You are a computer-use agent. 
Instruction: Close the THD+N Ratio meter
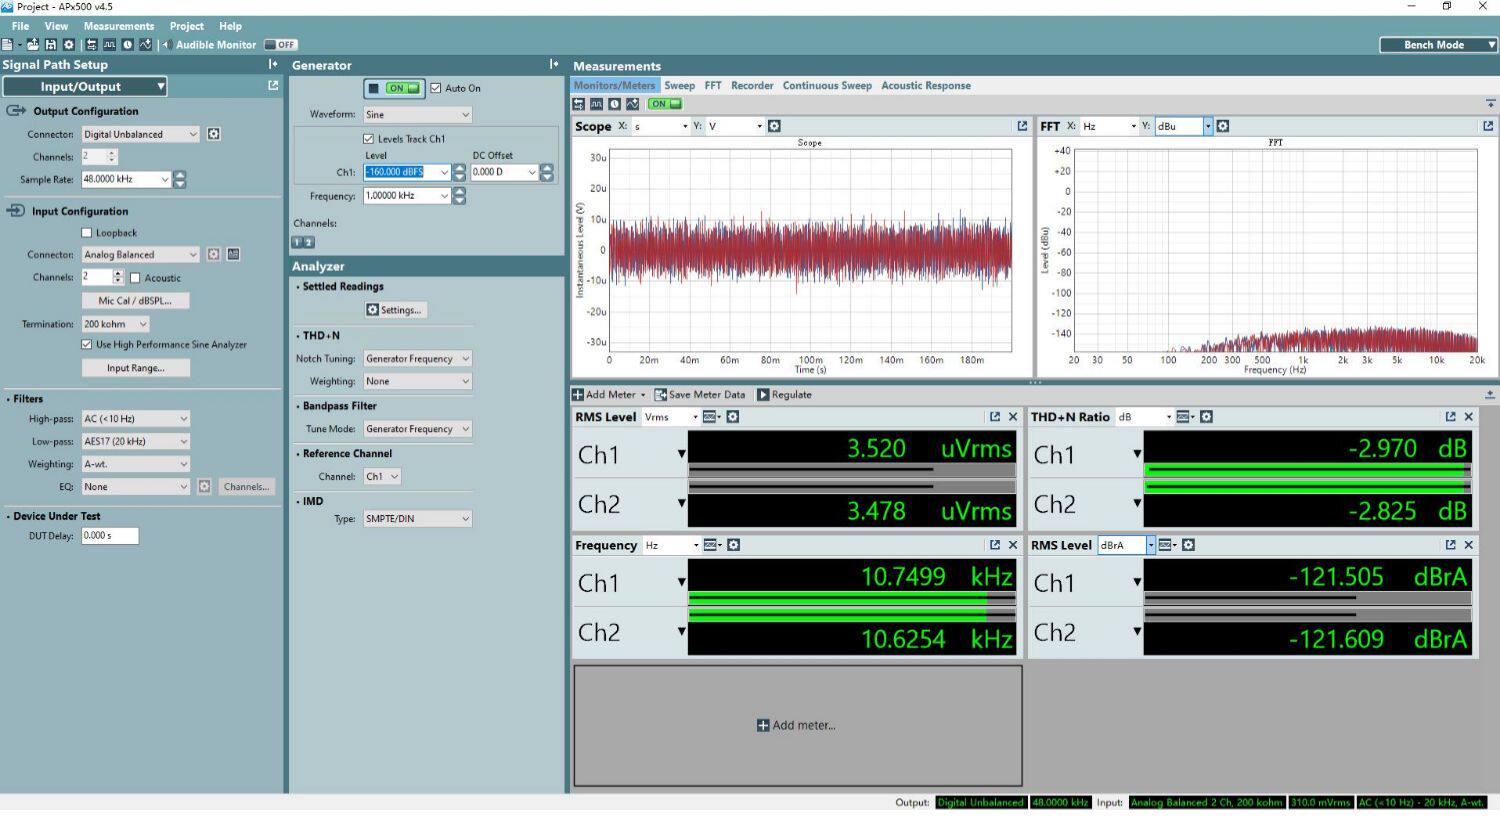coord(1469,417)
